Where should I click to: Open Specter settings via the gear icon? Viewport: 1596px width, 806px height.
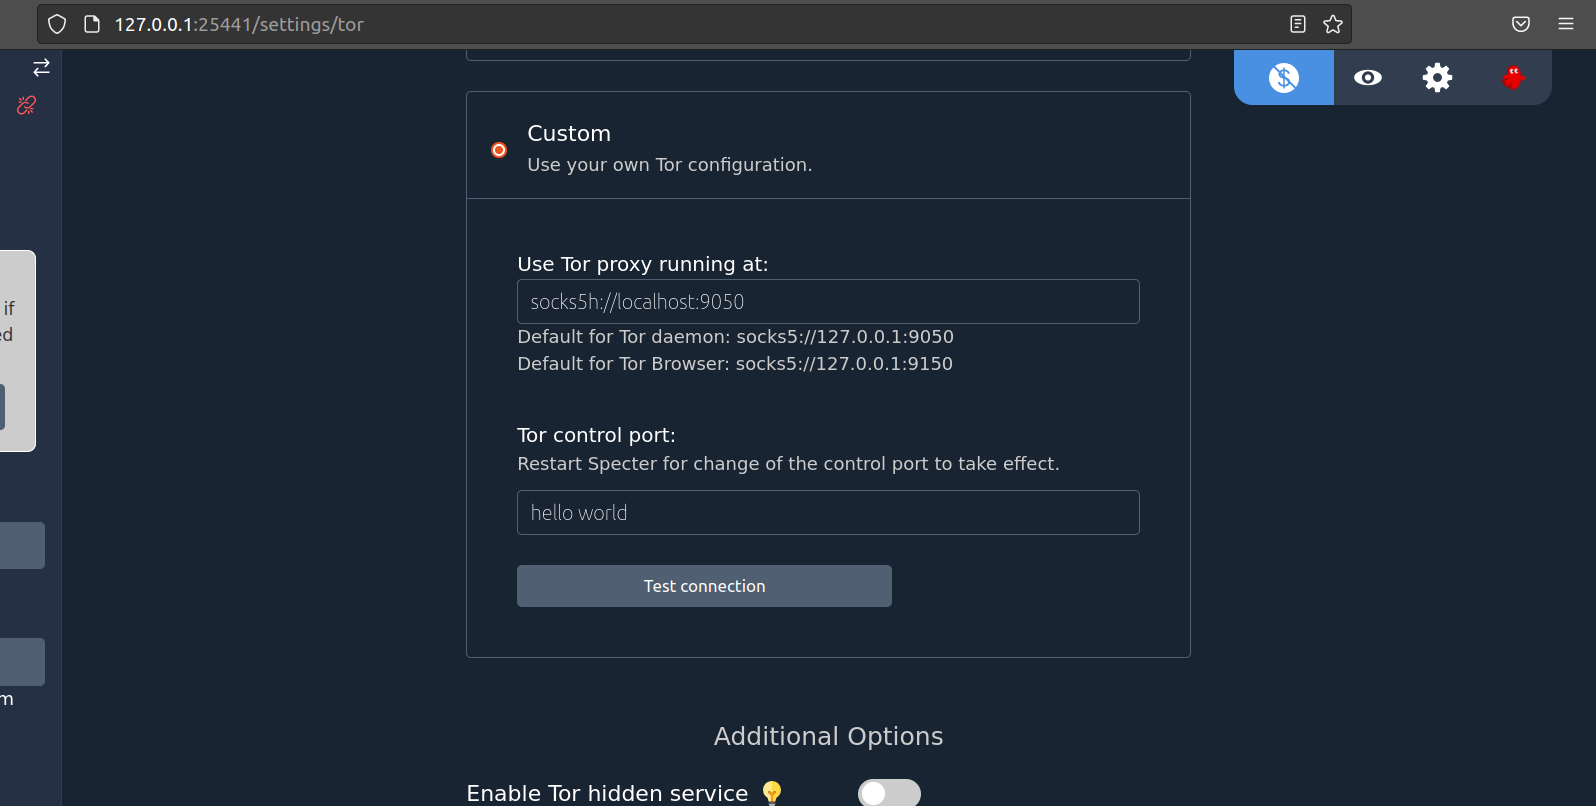[1437, 77]
